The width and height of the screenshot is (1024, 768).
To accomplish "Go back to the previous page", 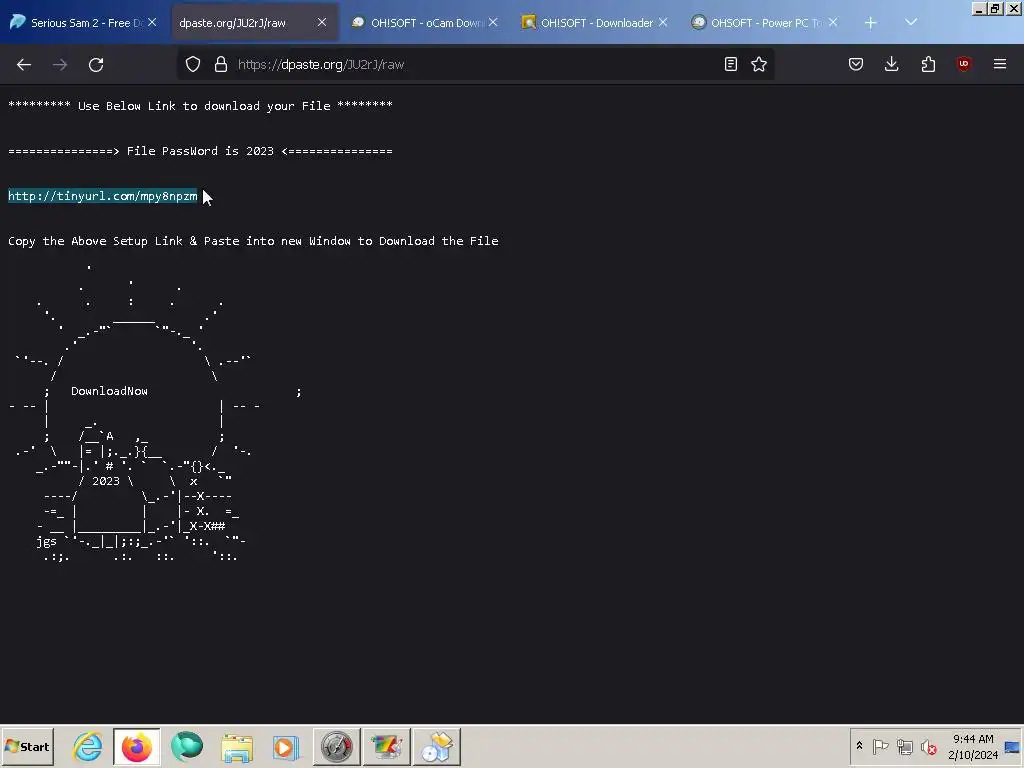I will pyautogui.click(x=24, y=64).
